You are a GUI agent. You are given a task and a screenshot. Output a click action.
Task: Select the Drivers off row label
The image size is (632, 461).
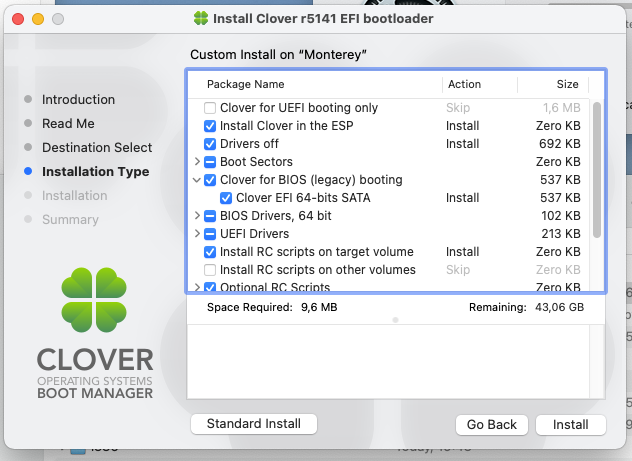(x=249, y=144)
